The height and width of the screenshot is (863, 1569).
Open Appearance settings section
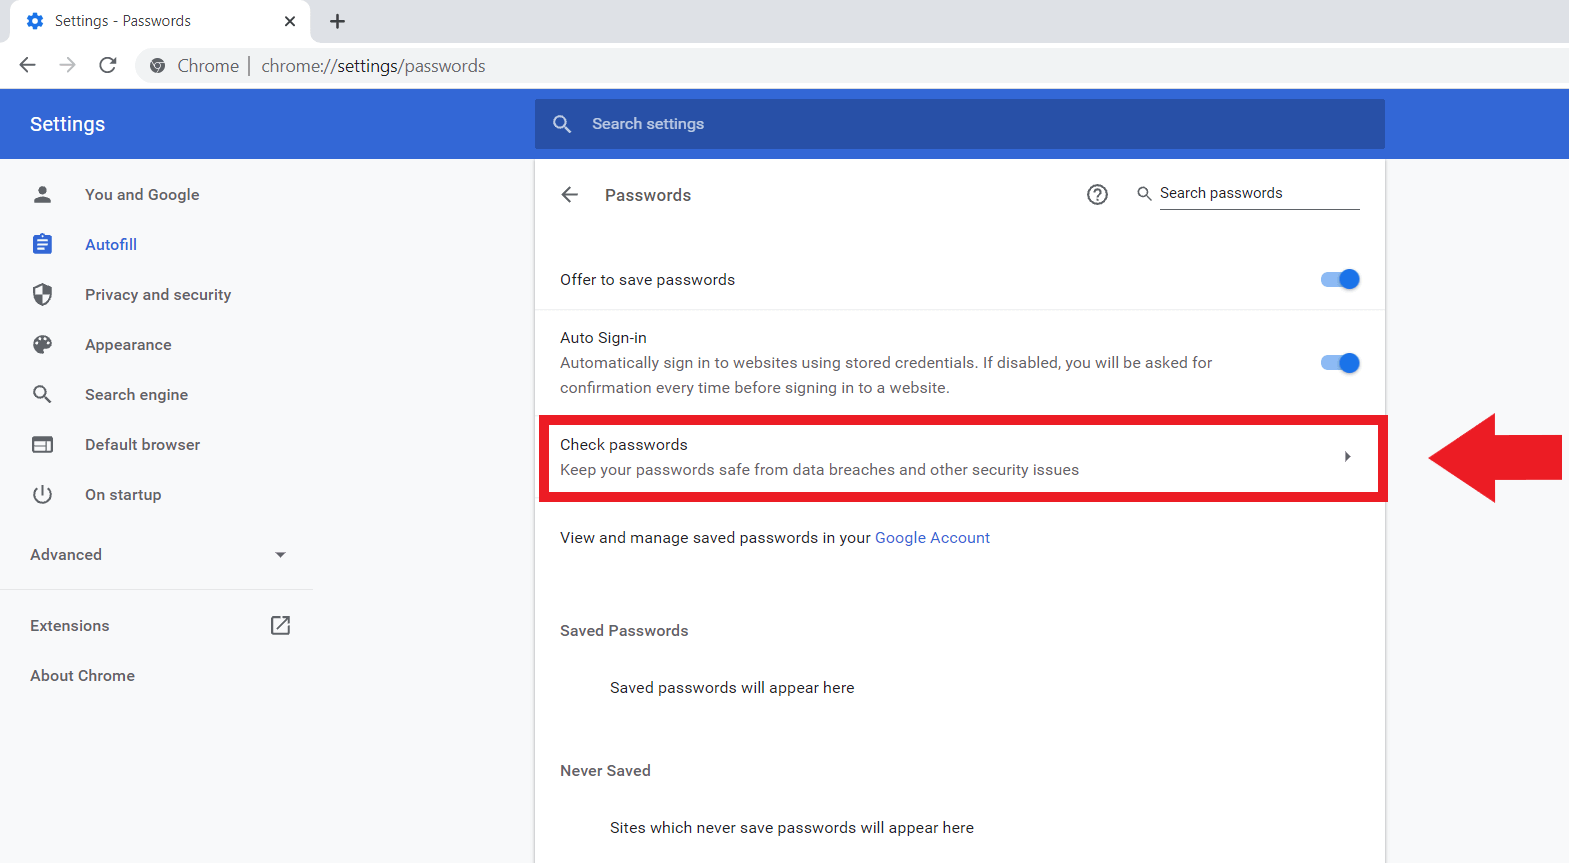pos(128,344)
